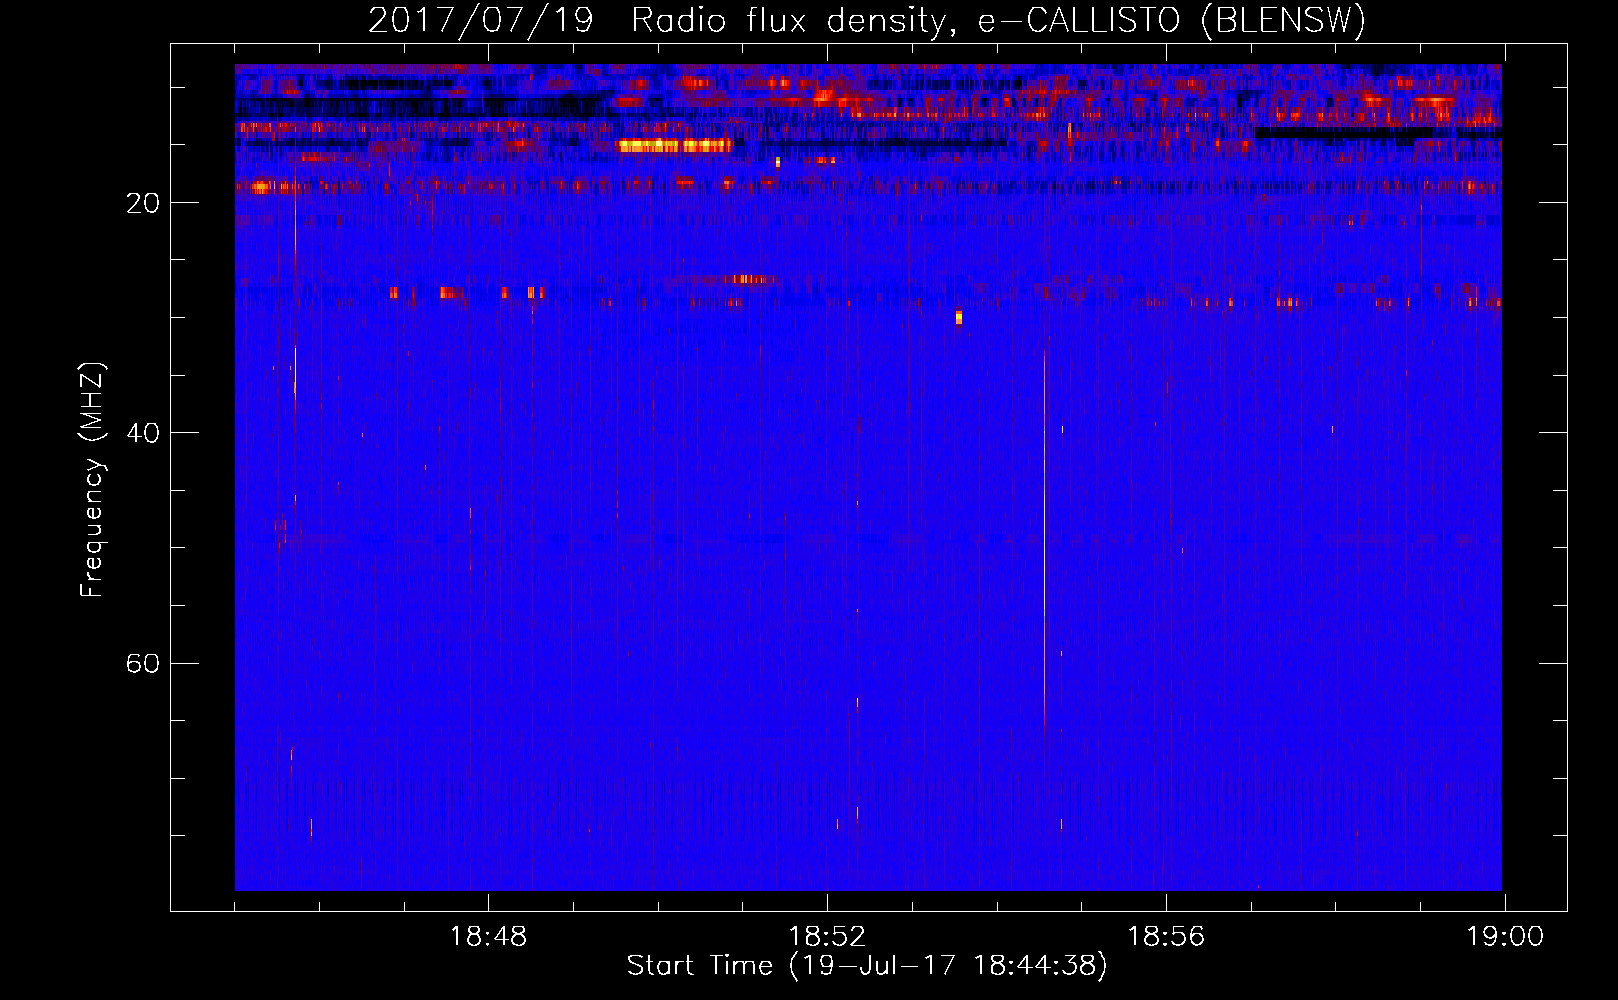This screenshot has height=1000, width=1618.
Task: Click the 18:48 time tick label
Action: (488, 937)
